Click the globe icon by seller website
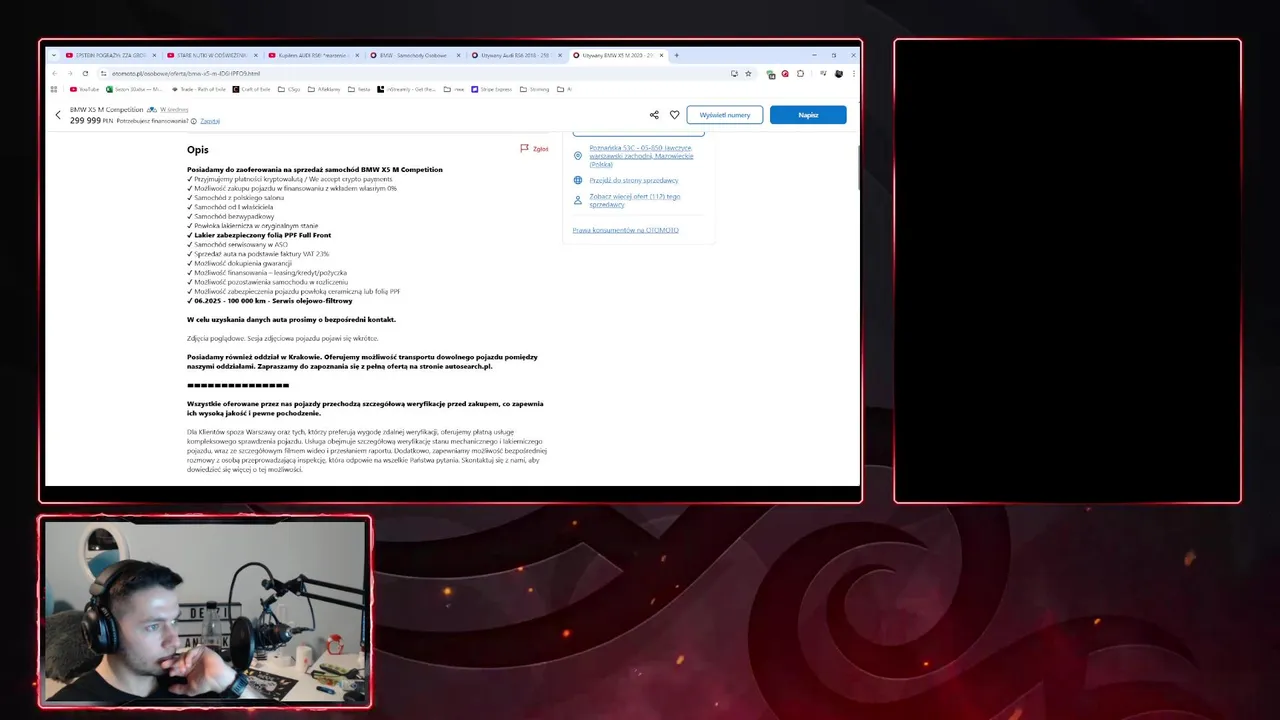The height and width of the screenshot is (720, 1280). point(578,180)
